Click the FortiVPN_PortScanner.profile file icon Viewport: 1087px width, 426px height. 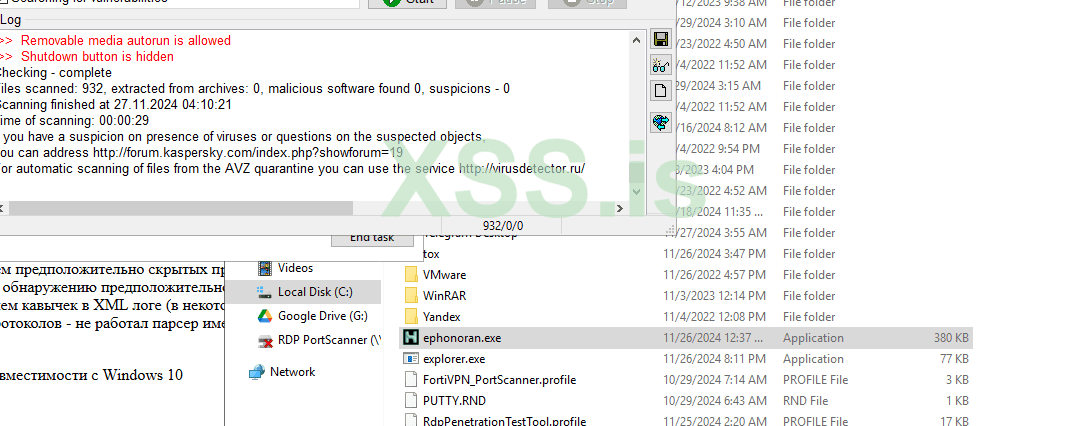coord(411,380)
